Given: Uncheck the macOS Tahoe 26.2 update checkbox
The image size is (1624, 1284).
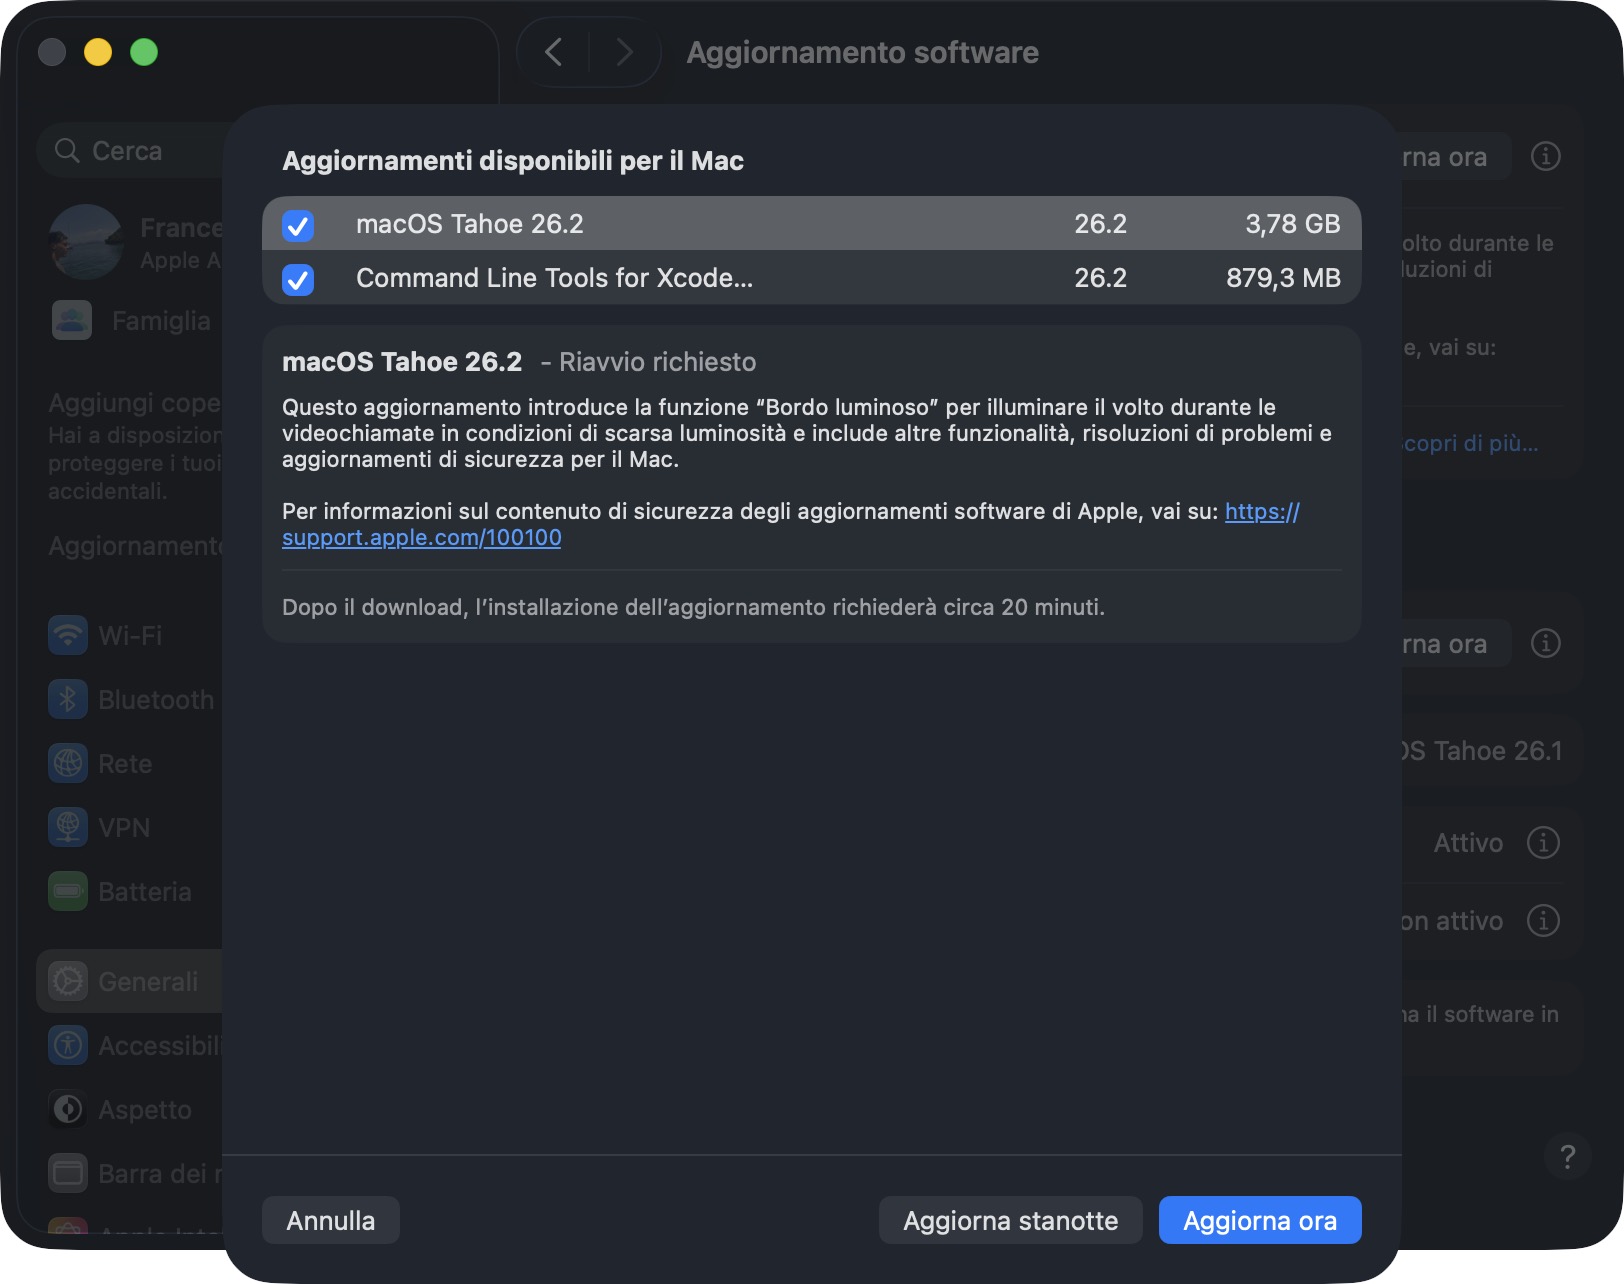Looking at the screenshot, I should (x=298, y=226).
